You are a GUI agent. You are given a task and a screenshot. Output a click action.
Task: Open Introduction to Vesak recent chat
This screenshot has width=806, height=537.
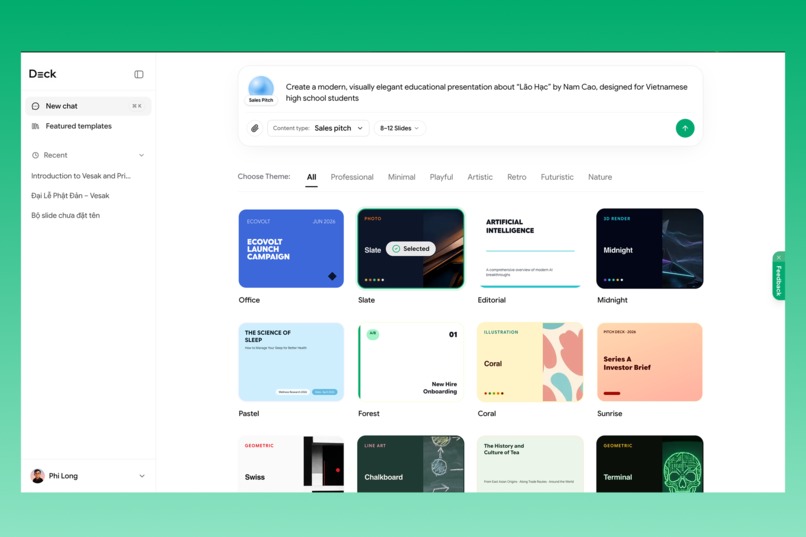(81, 176)
